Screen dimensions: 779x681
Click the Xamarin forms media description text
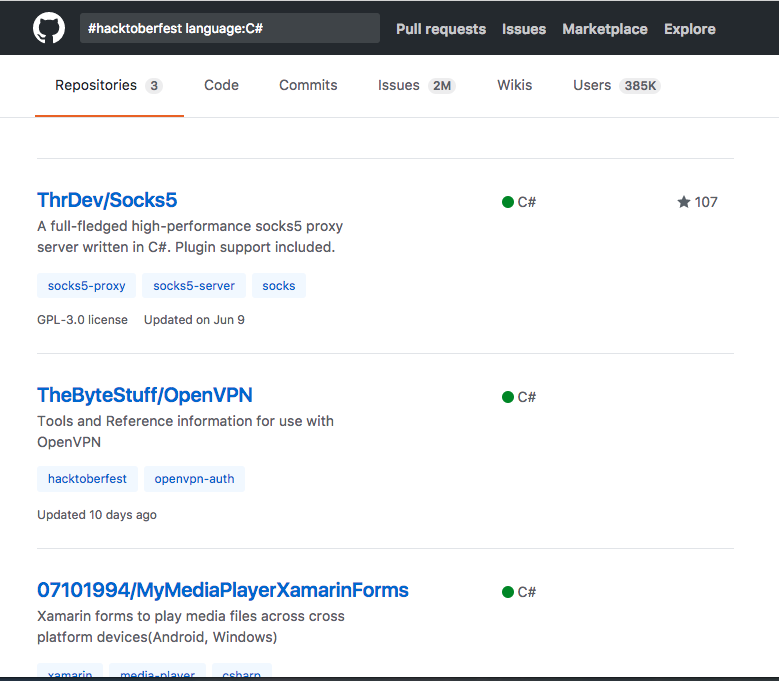coord(191,626)
